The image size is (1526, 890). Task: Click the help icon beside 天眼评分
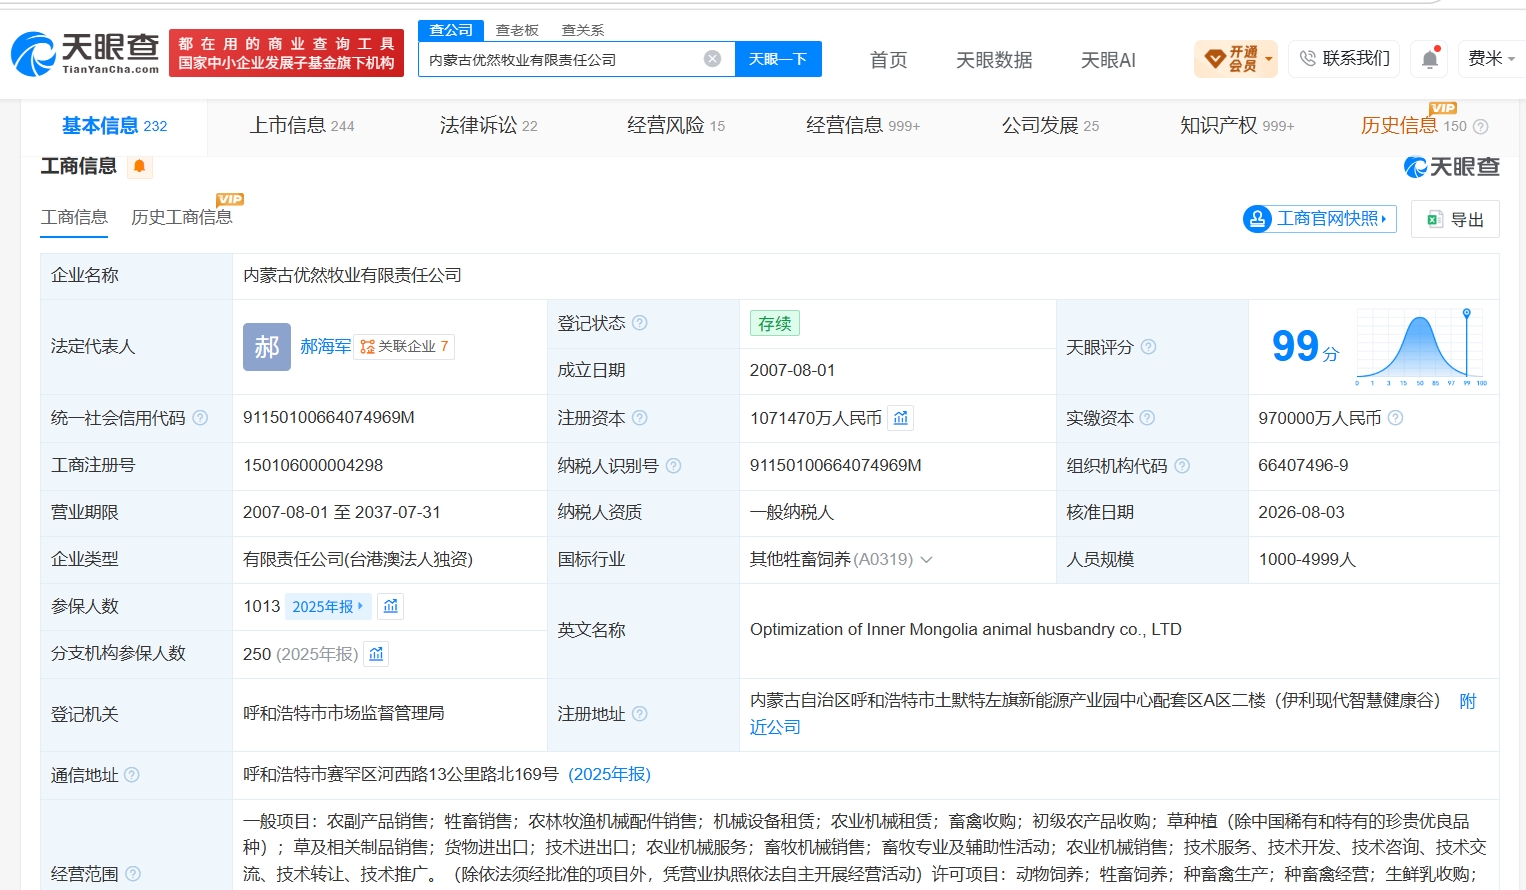1148,347
